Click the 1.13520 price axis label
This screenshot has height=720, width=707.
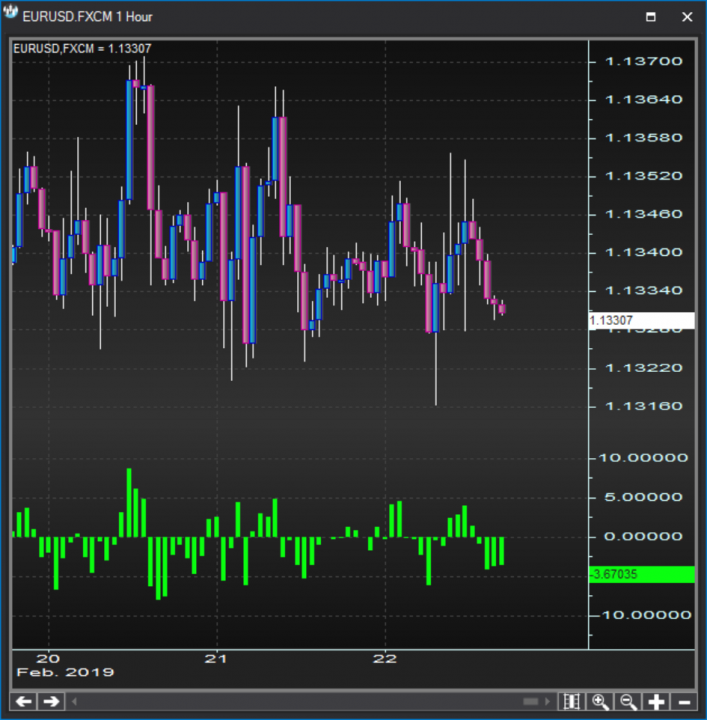644,176
